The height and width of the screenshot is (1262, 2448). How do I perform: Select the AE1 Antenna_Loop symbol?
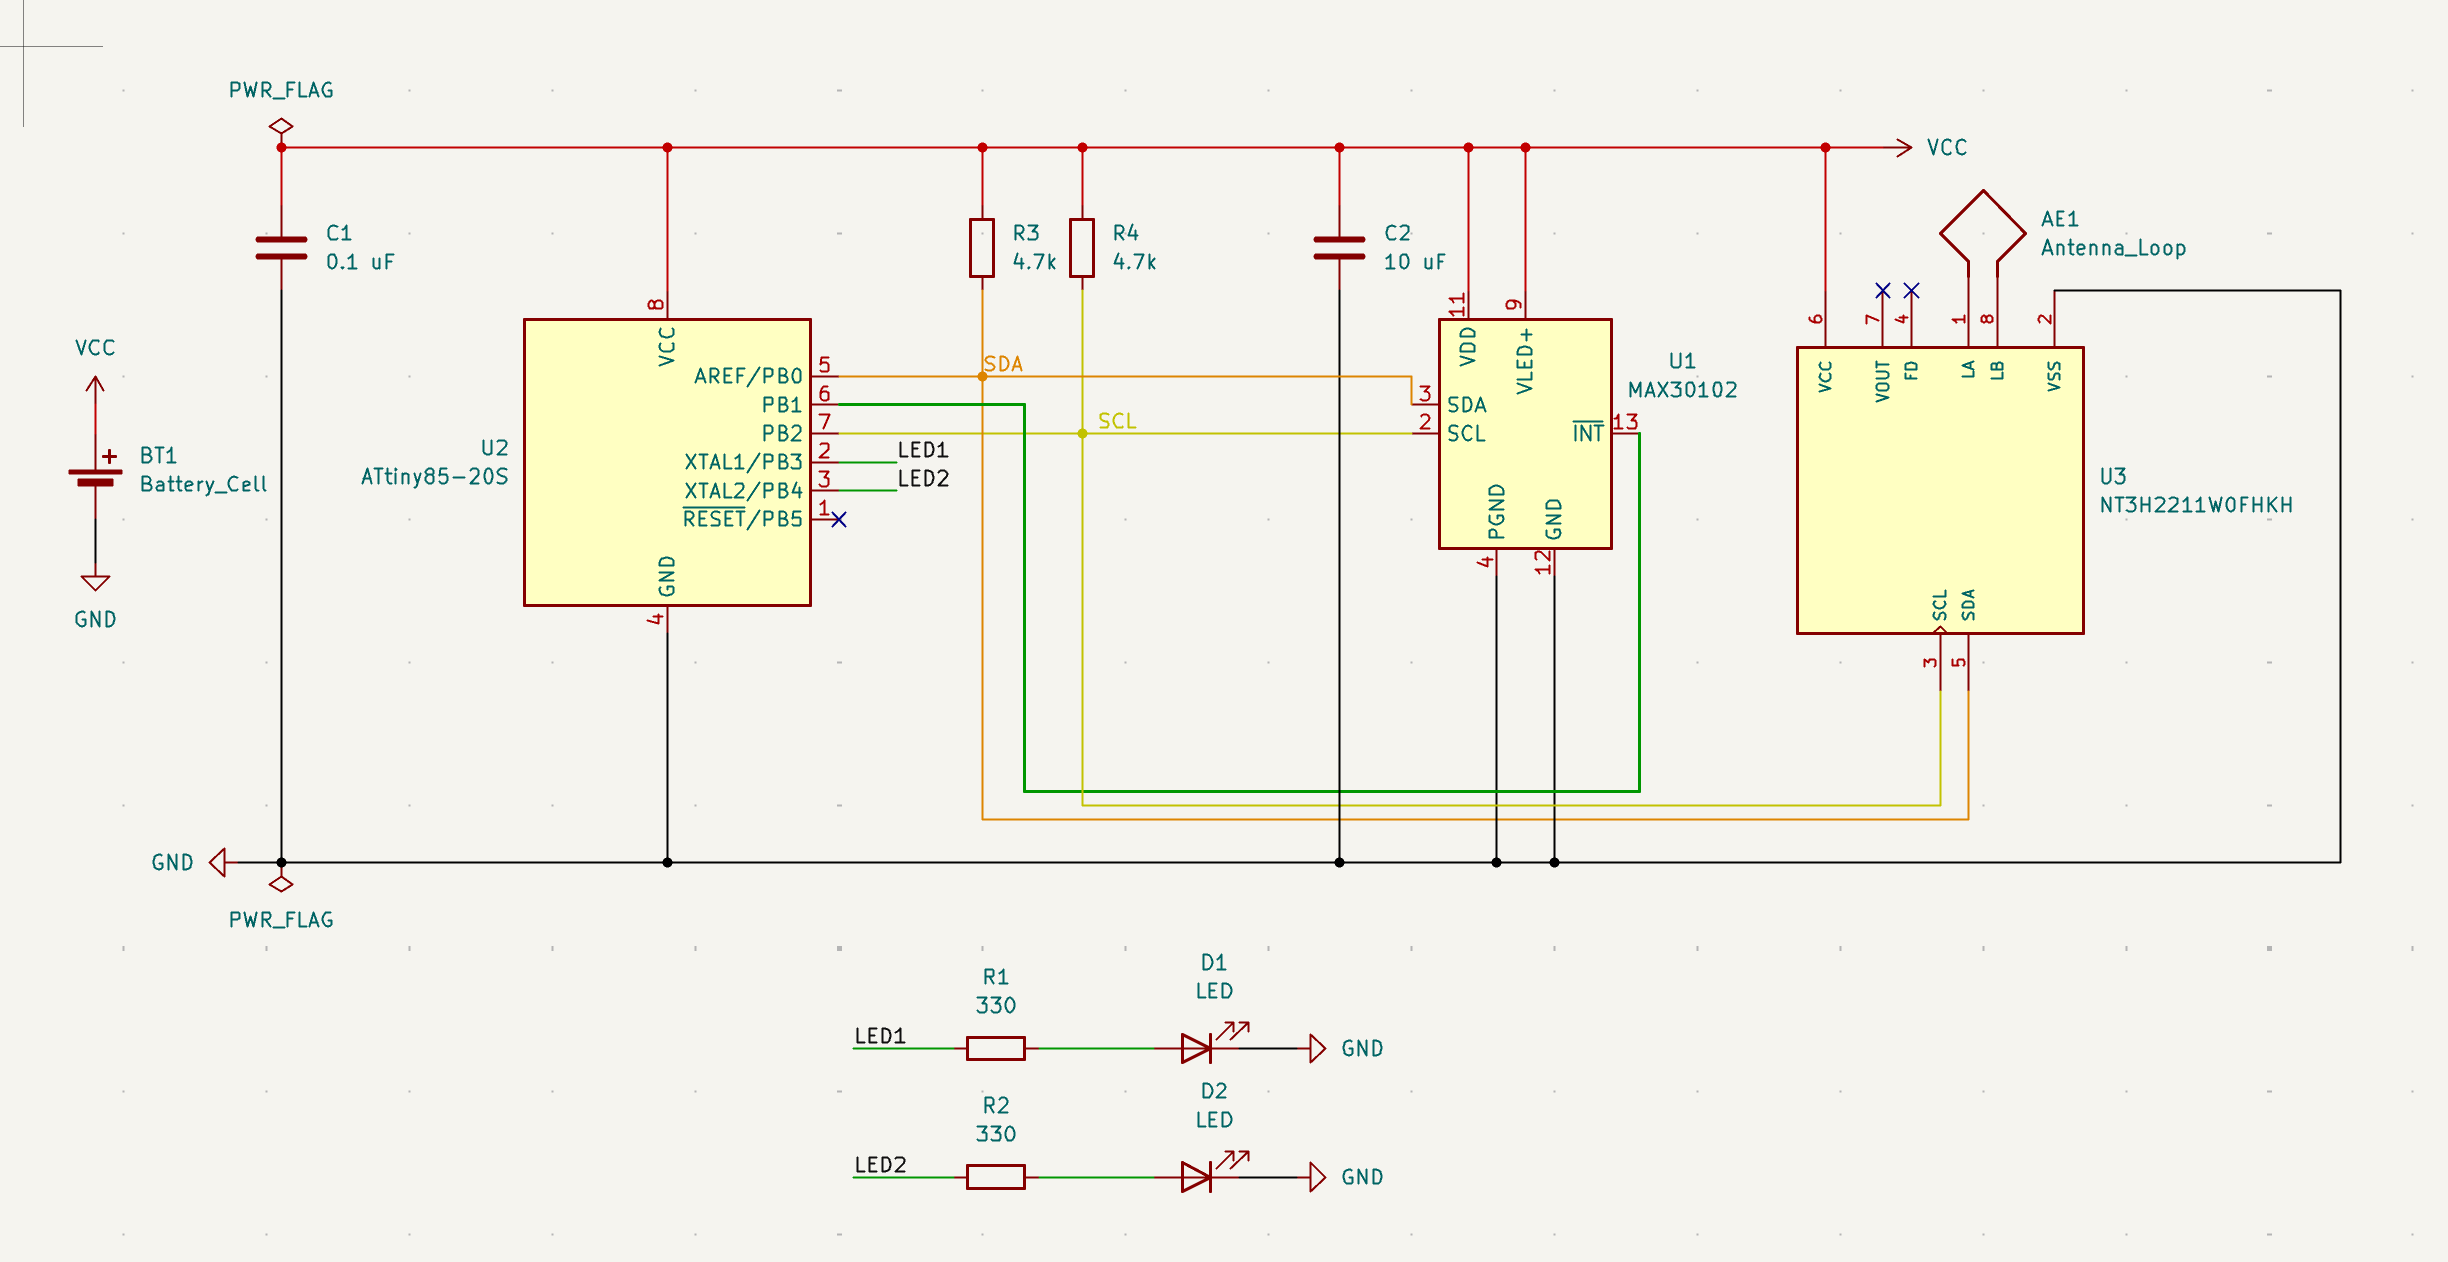click(x=1983, y=232)
